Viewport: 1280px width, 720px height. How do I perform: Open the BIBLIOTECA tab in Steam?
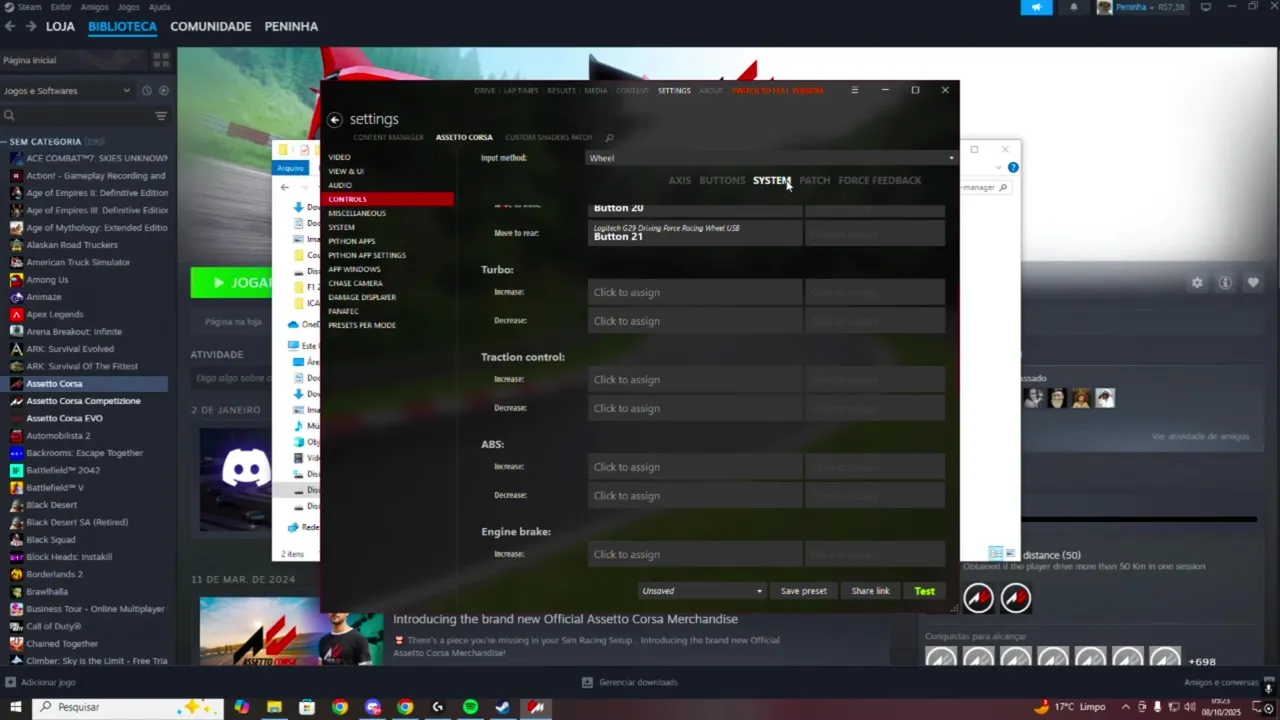tap(122, 26)
